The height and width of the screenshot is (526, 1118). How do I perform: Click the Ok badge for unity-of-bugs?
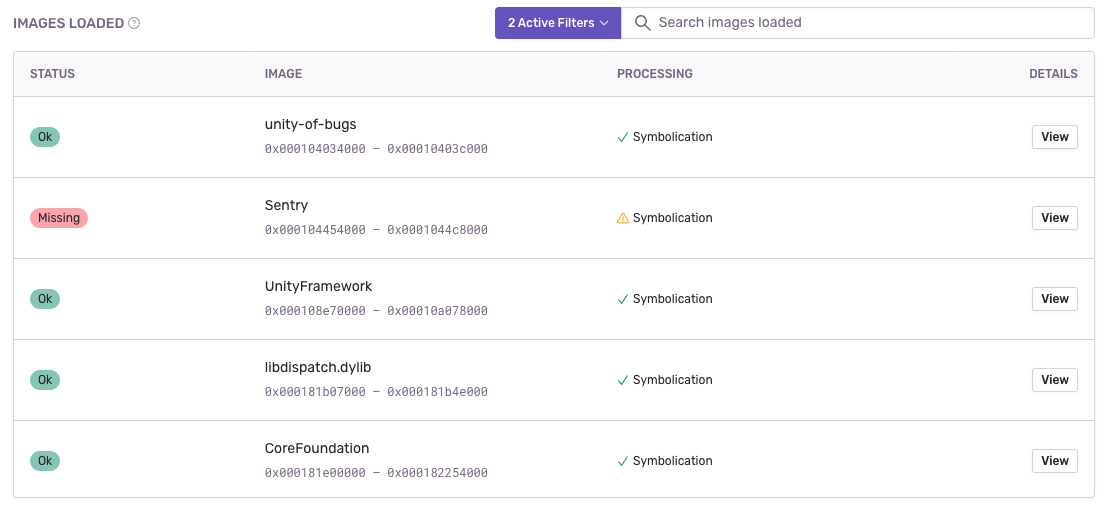[45, 137]
